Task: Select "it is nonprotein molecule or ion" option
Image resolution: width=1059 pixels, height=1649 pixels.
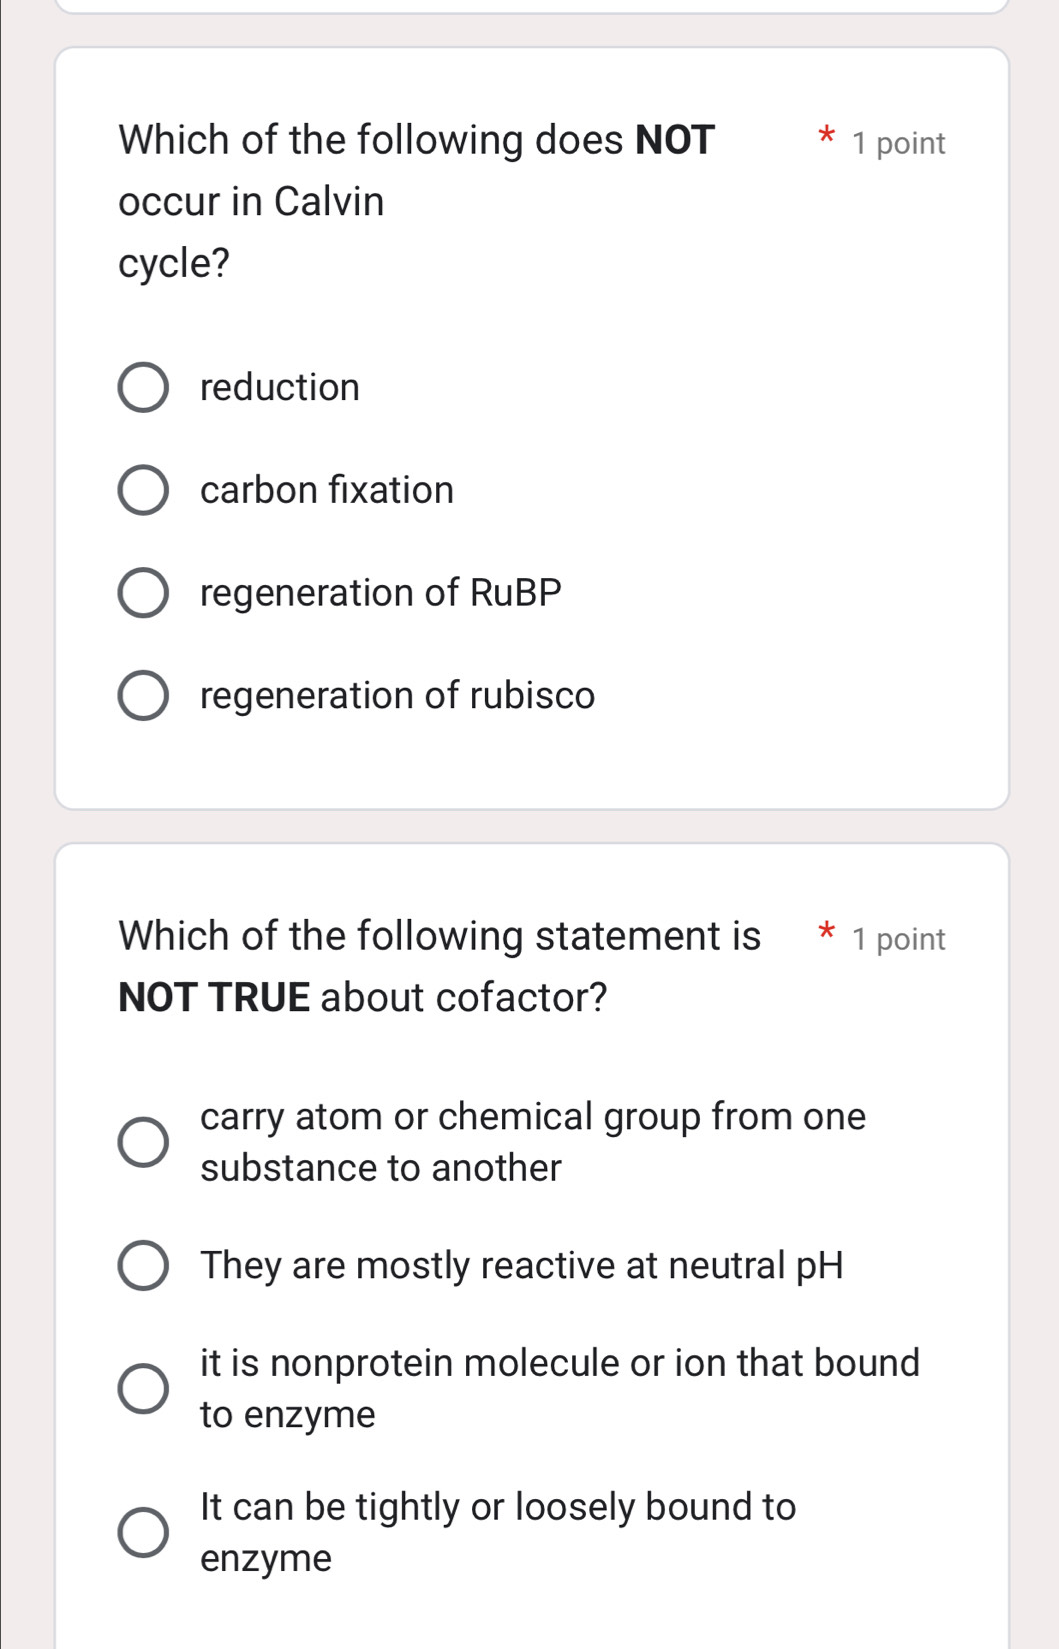Action: [x=142, y=1388]
